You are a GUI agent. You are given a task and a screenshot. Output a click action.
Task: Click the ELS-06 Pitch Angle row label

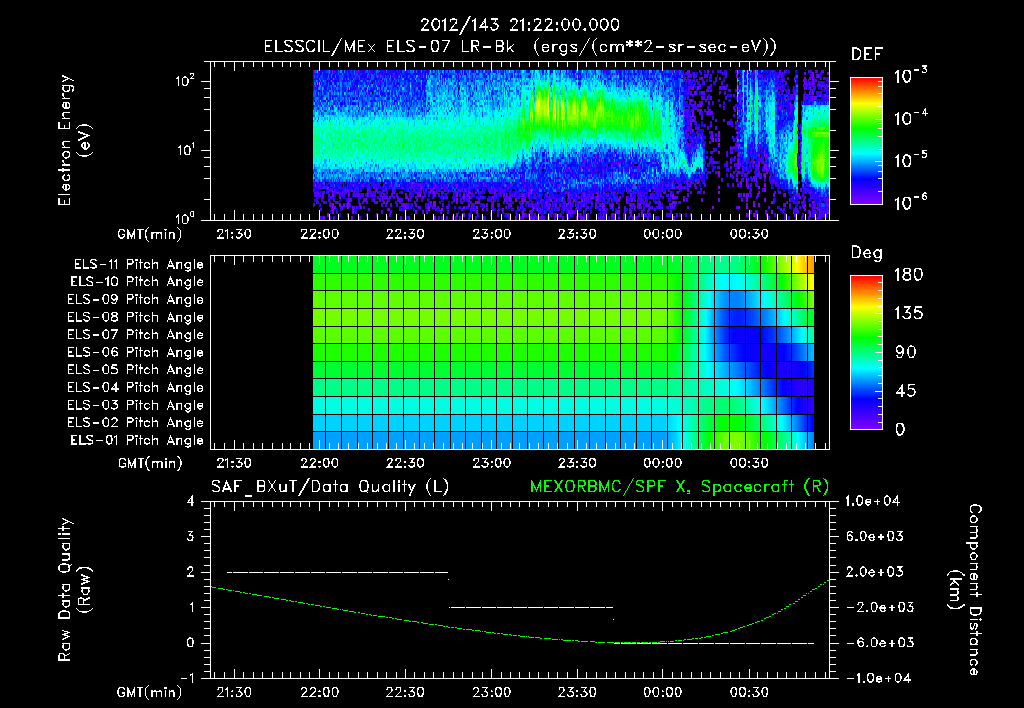(136, 352)
